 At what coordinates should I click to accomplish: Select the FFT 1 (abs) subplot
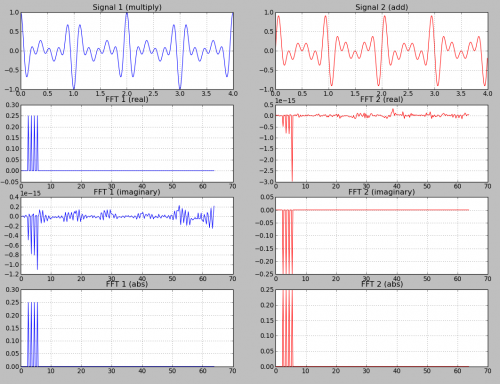(127, 328)
